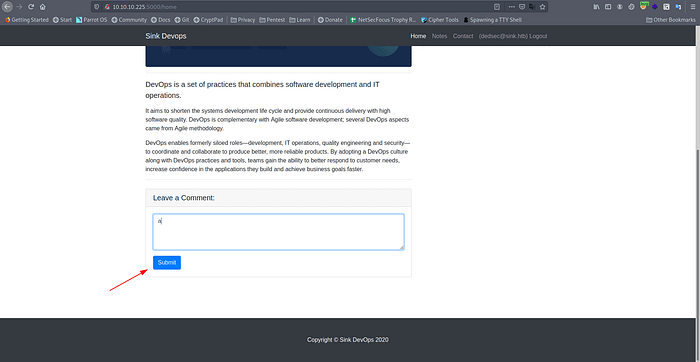This screenshot has width=700, height=362.
Task: Click inside the comment text area
Action: click(279, 232)
